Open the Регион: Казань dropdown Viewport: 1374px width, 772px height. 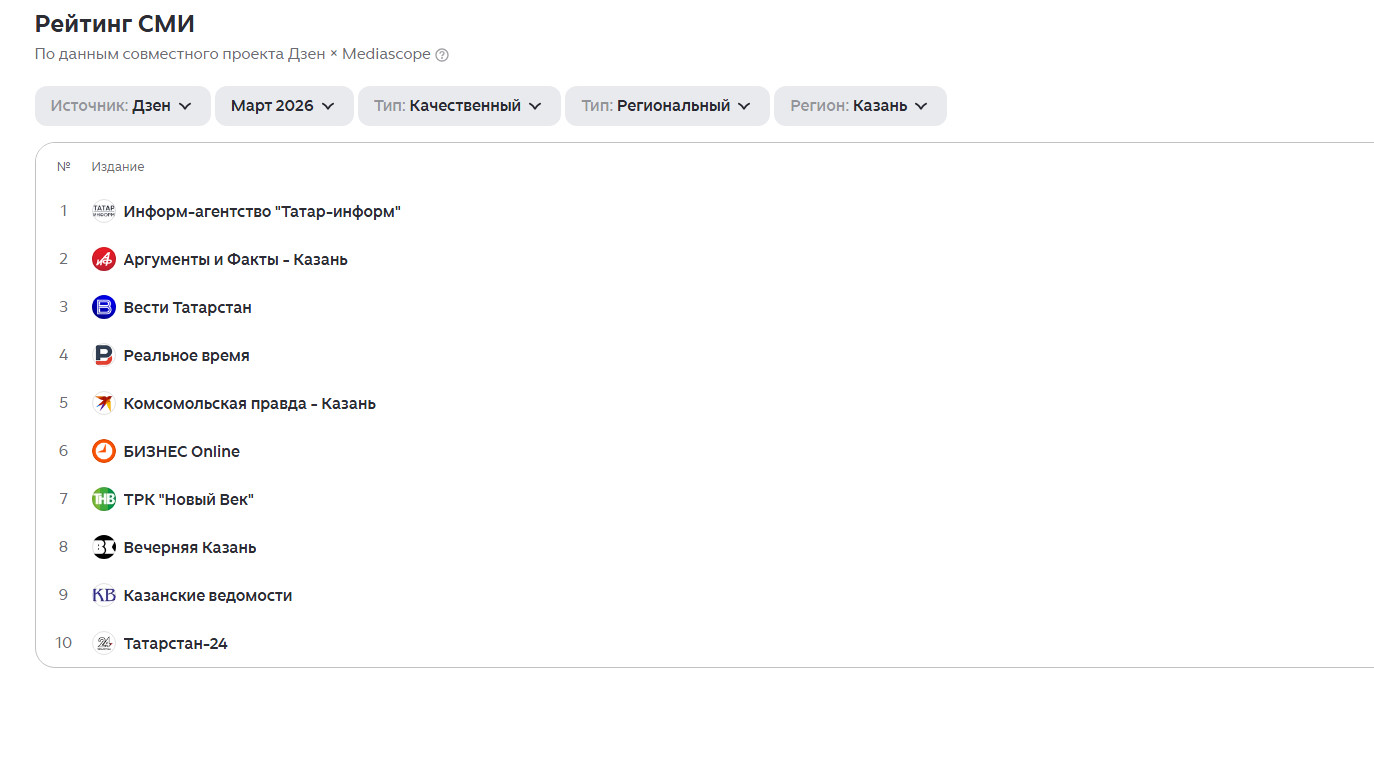(x=859, y=106)
